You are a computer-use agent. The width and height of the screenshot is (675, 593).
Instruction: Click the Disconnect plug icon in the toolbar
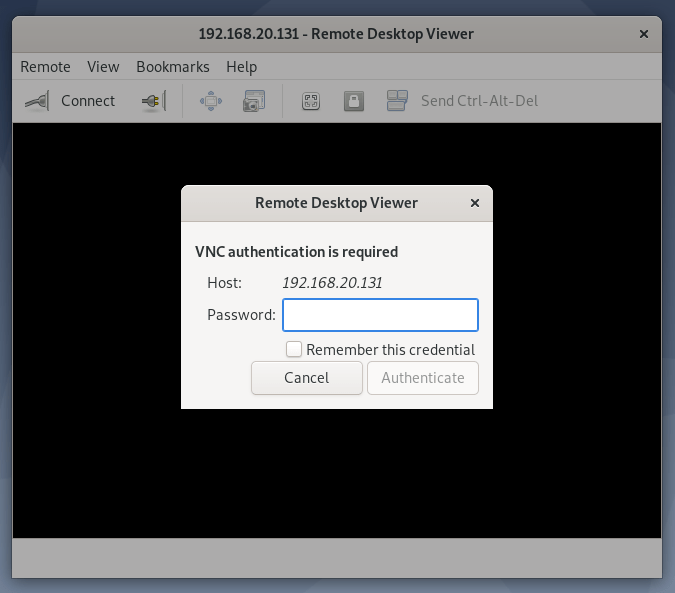click(154, 101)
